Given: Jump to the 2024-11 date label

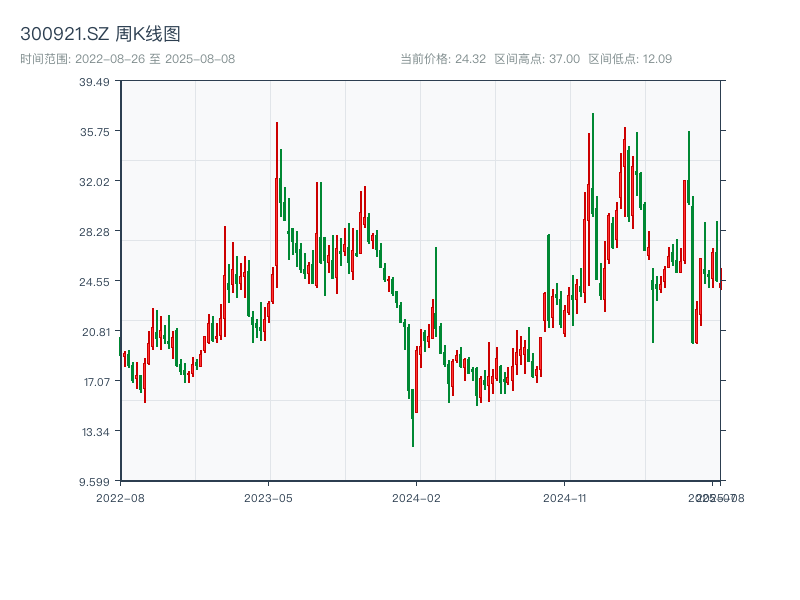Looking at the screenshot, I should coord(565,497).
